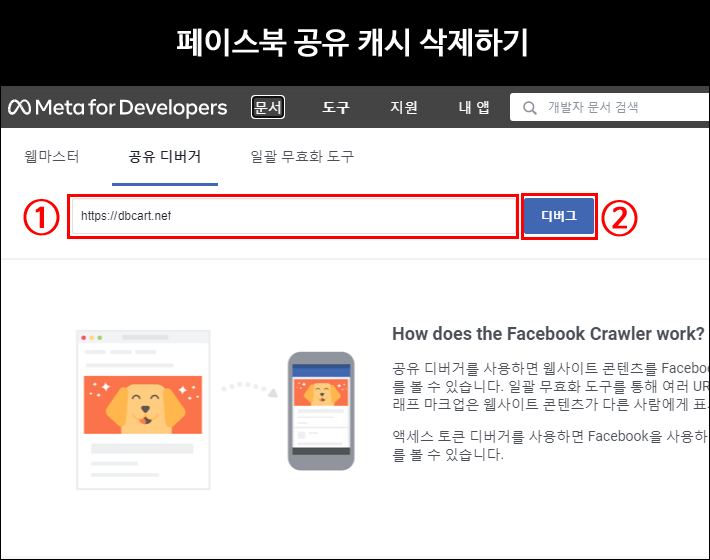Image resolution: width=710 pixels, height=560 pixels.
Task: Click the magnifier search icon
Action: pyautogui.click(x=529, y=107)
